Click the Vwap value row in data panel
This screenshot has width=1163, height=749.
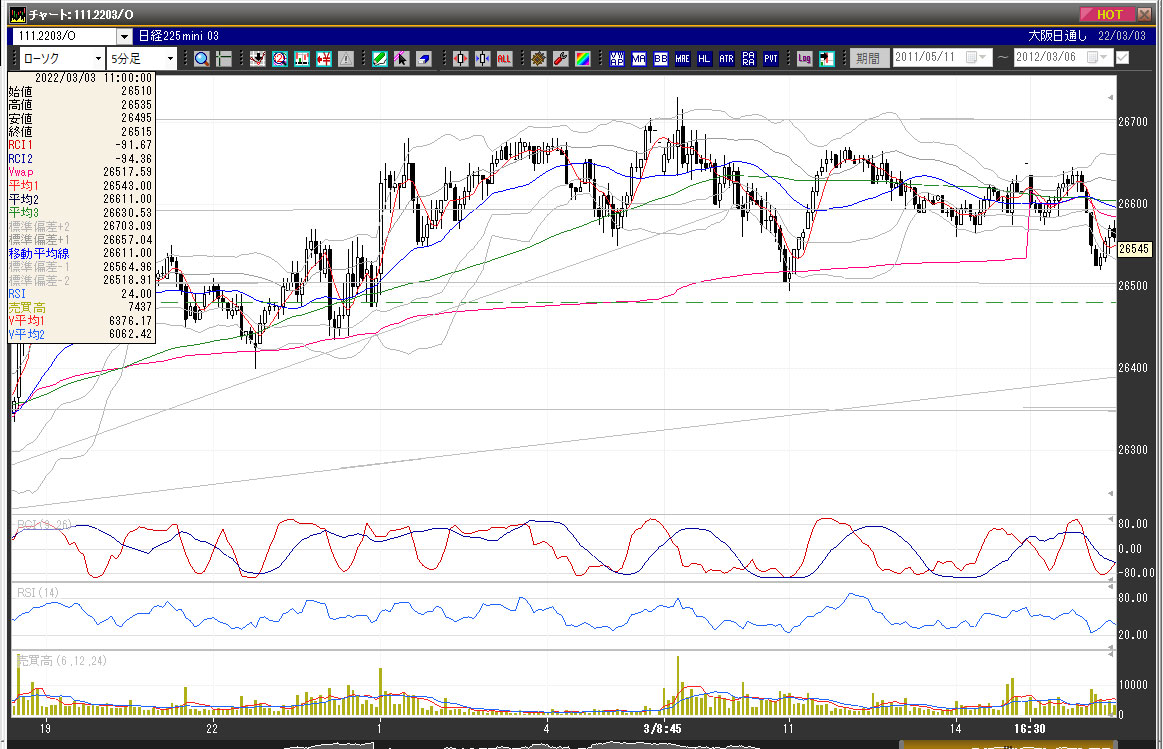[x=80, y=172]
